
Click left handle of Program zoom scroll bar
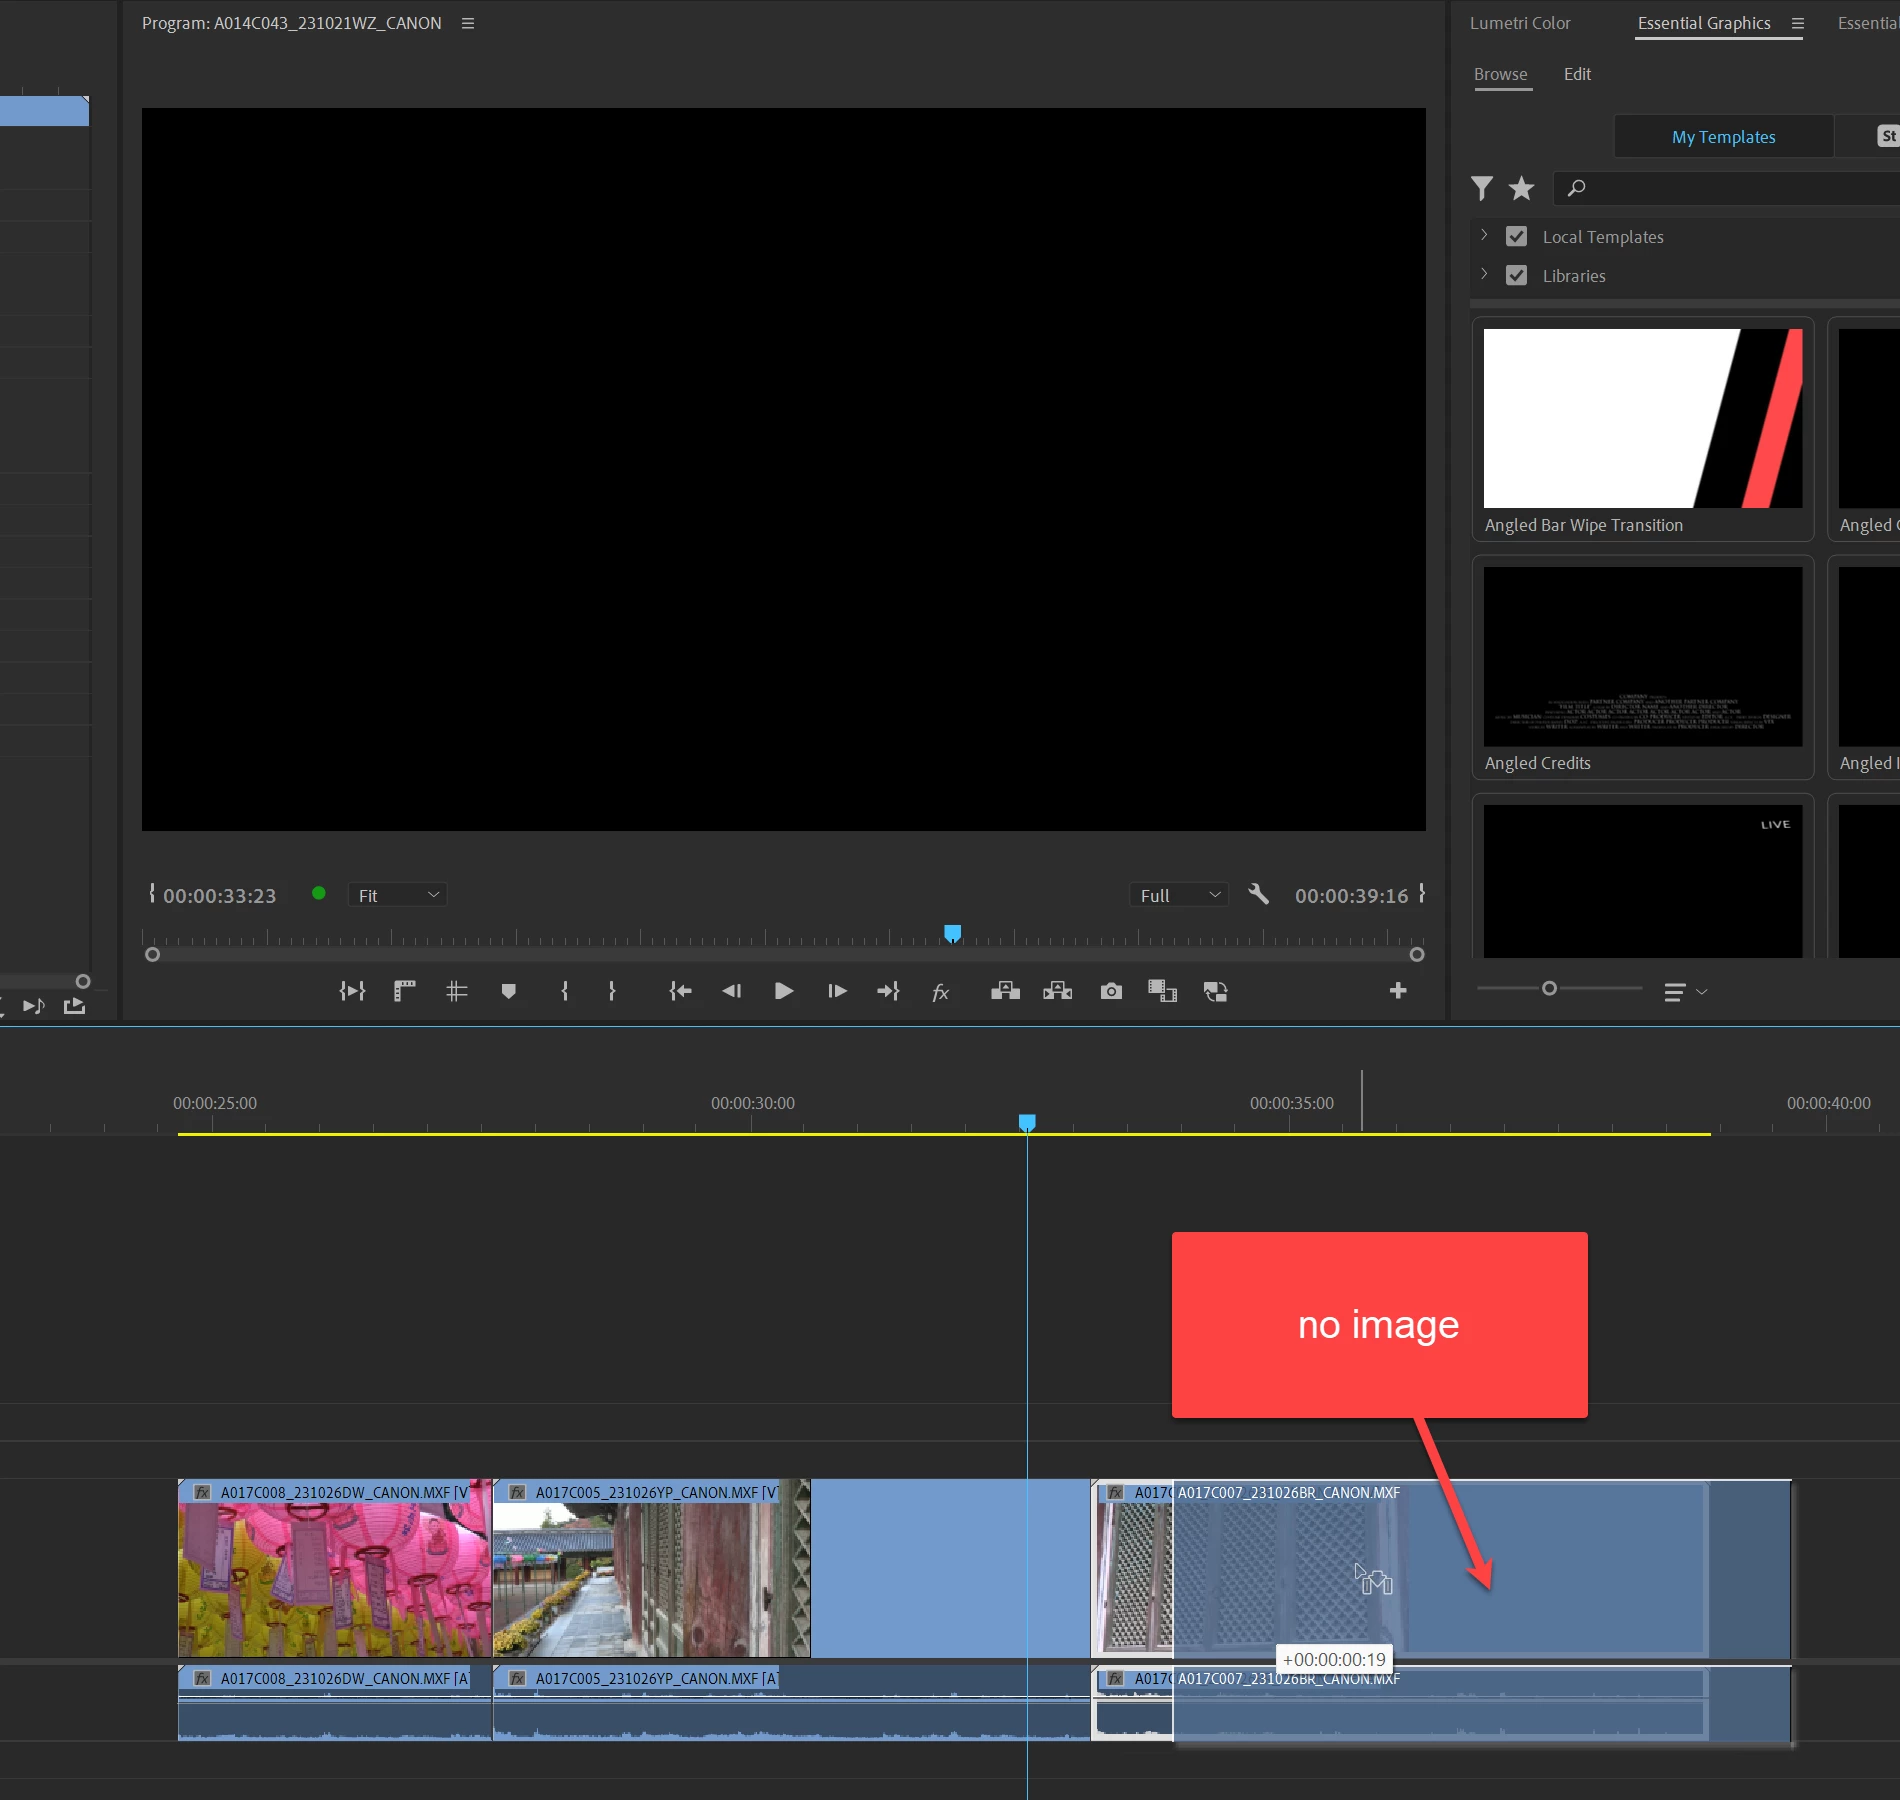152,955
